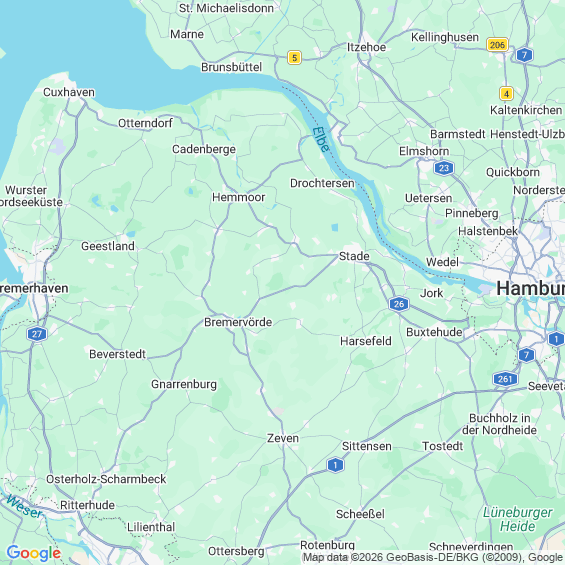This screenshot has width=565, height=565.
Task: Click the yellow 206 road shield
Action: [x=497, y=45]
